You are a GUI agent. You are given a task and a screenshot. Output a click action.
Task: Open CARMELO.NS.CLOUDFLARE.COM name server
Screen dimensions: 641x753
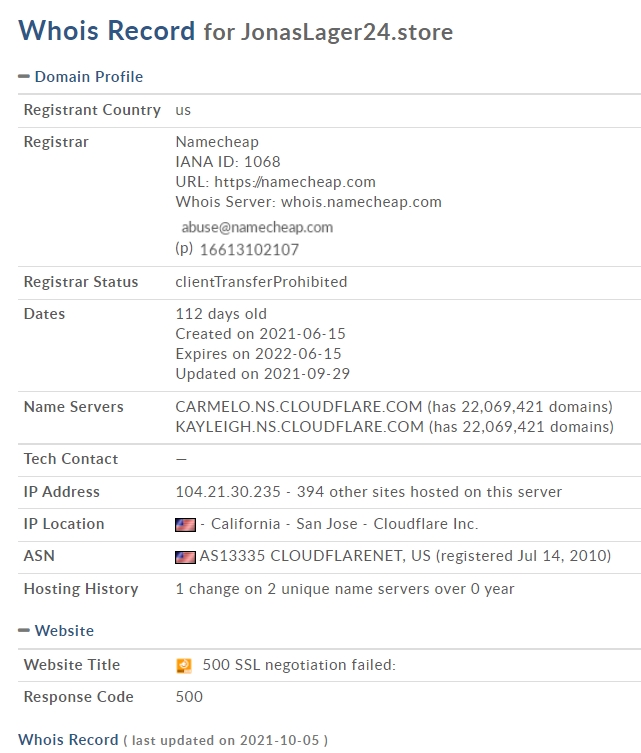click(x=299, y=407)
